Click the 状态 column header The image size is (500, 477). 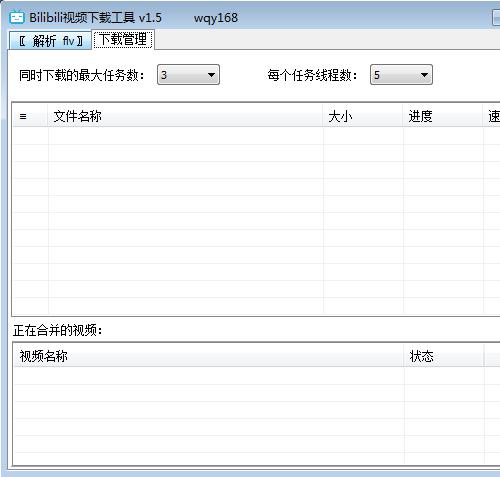click(x=444, y=356)
